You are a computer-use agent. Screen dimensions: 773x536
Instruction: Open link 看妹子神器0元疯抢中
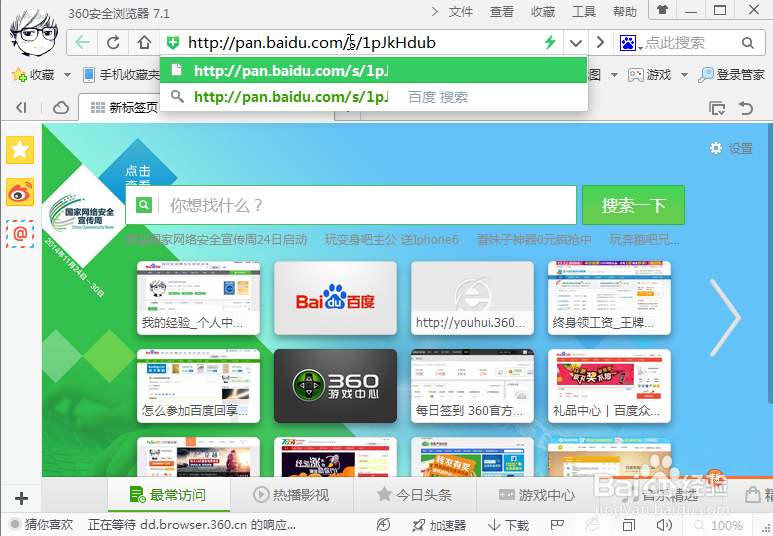pyautogui.click(x=534, y=240)
